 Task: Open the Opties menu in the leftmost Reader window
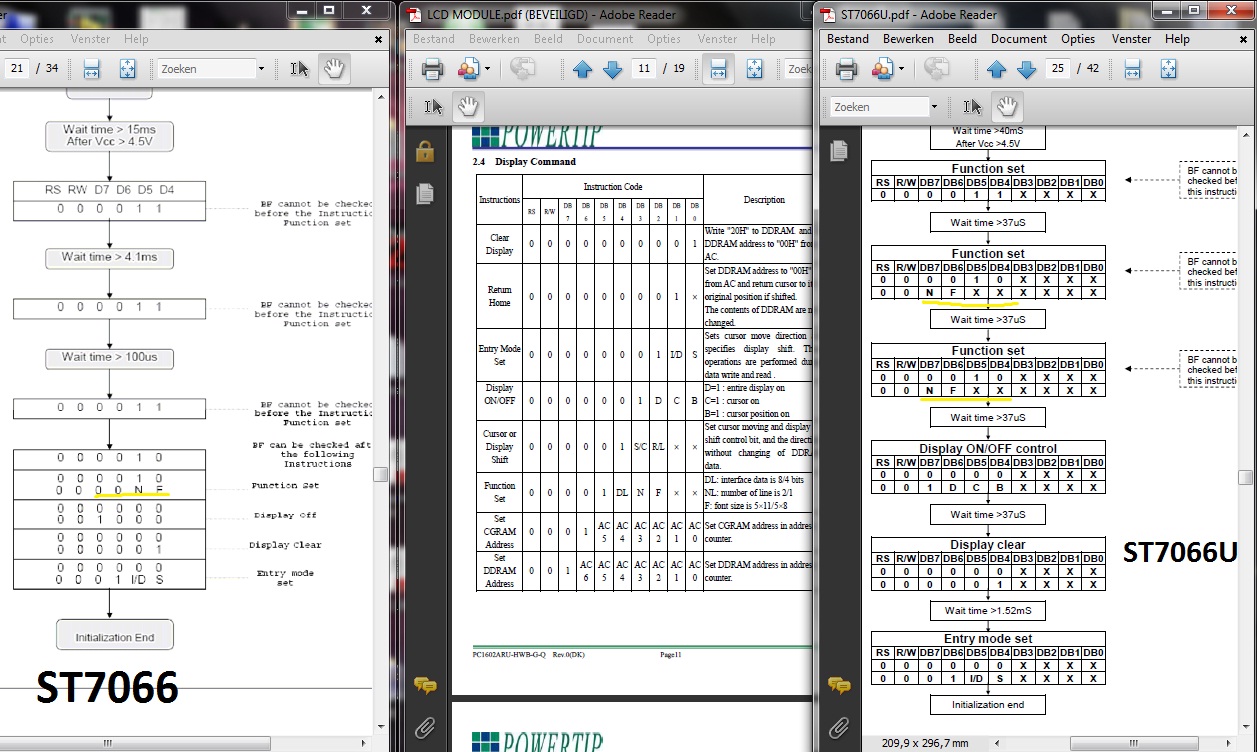[x=37, y=39]
